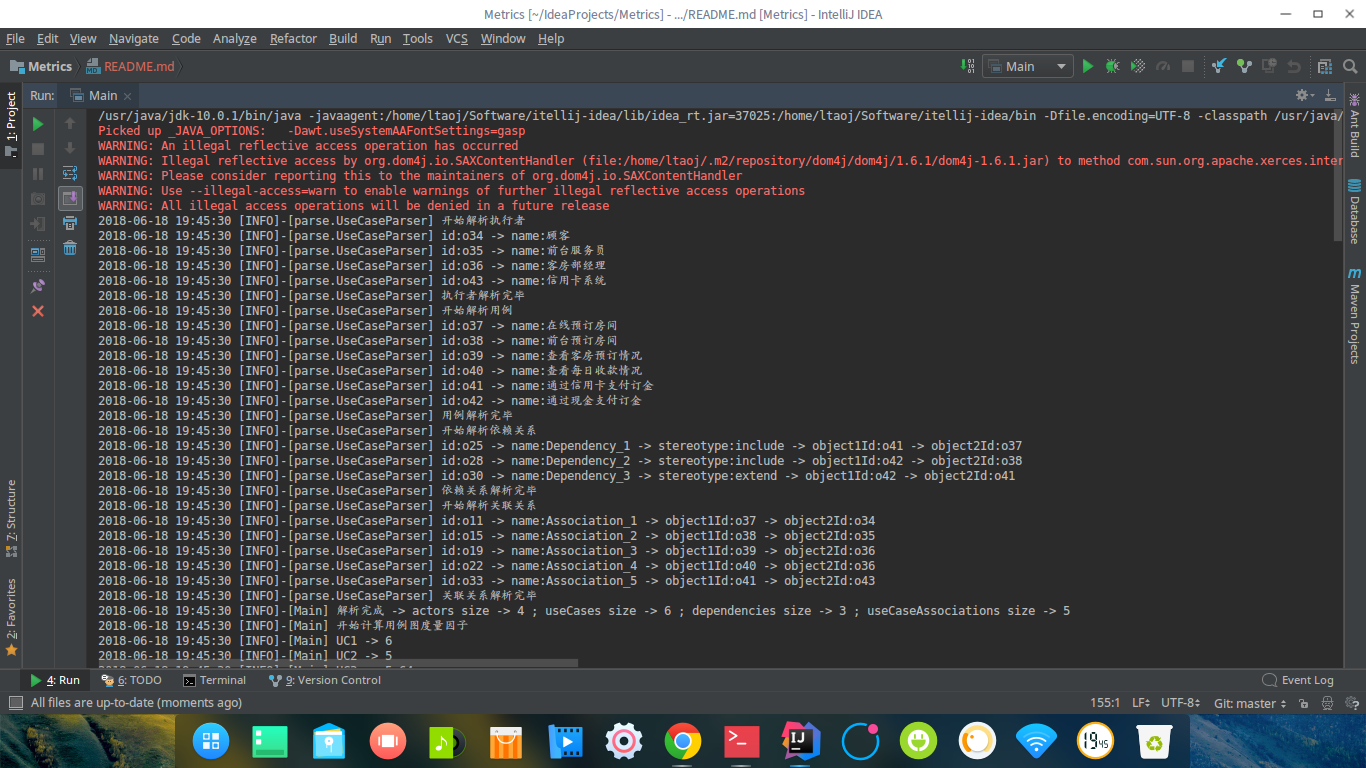
Task: Open the Event Log
Action: tap(1298, 680)
